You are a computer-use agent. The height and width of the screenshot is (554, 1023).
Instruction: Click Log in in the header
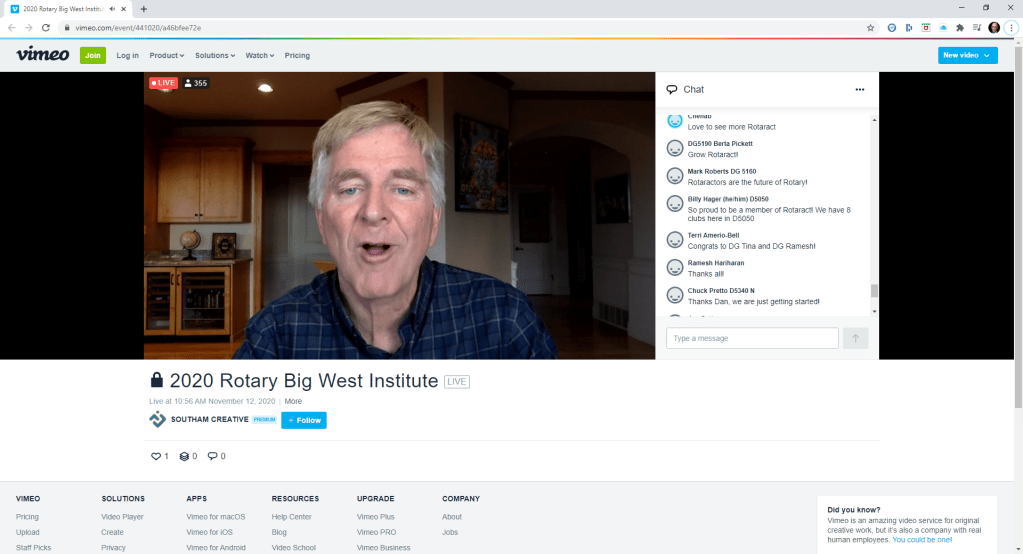click(127, 56)
